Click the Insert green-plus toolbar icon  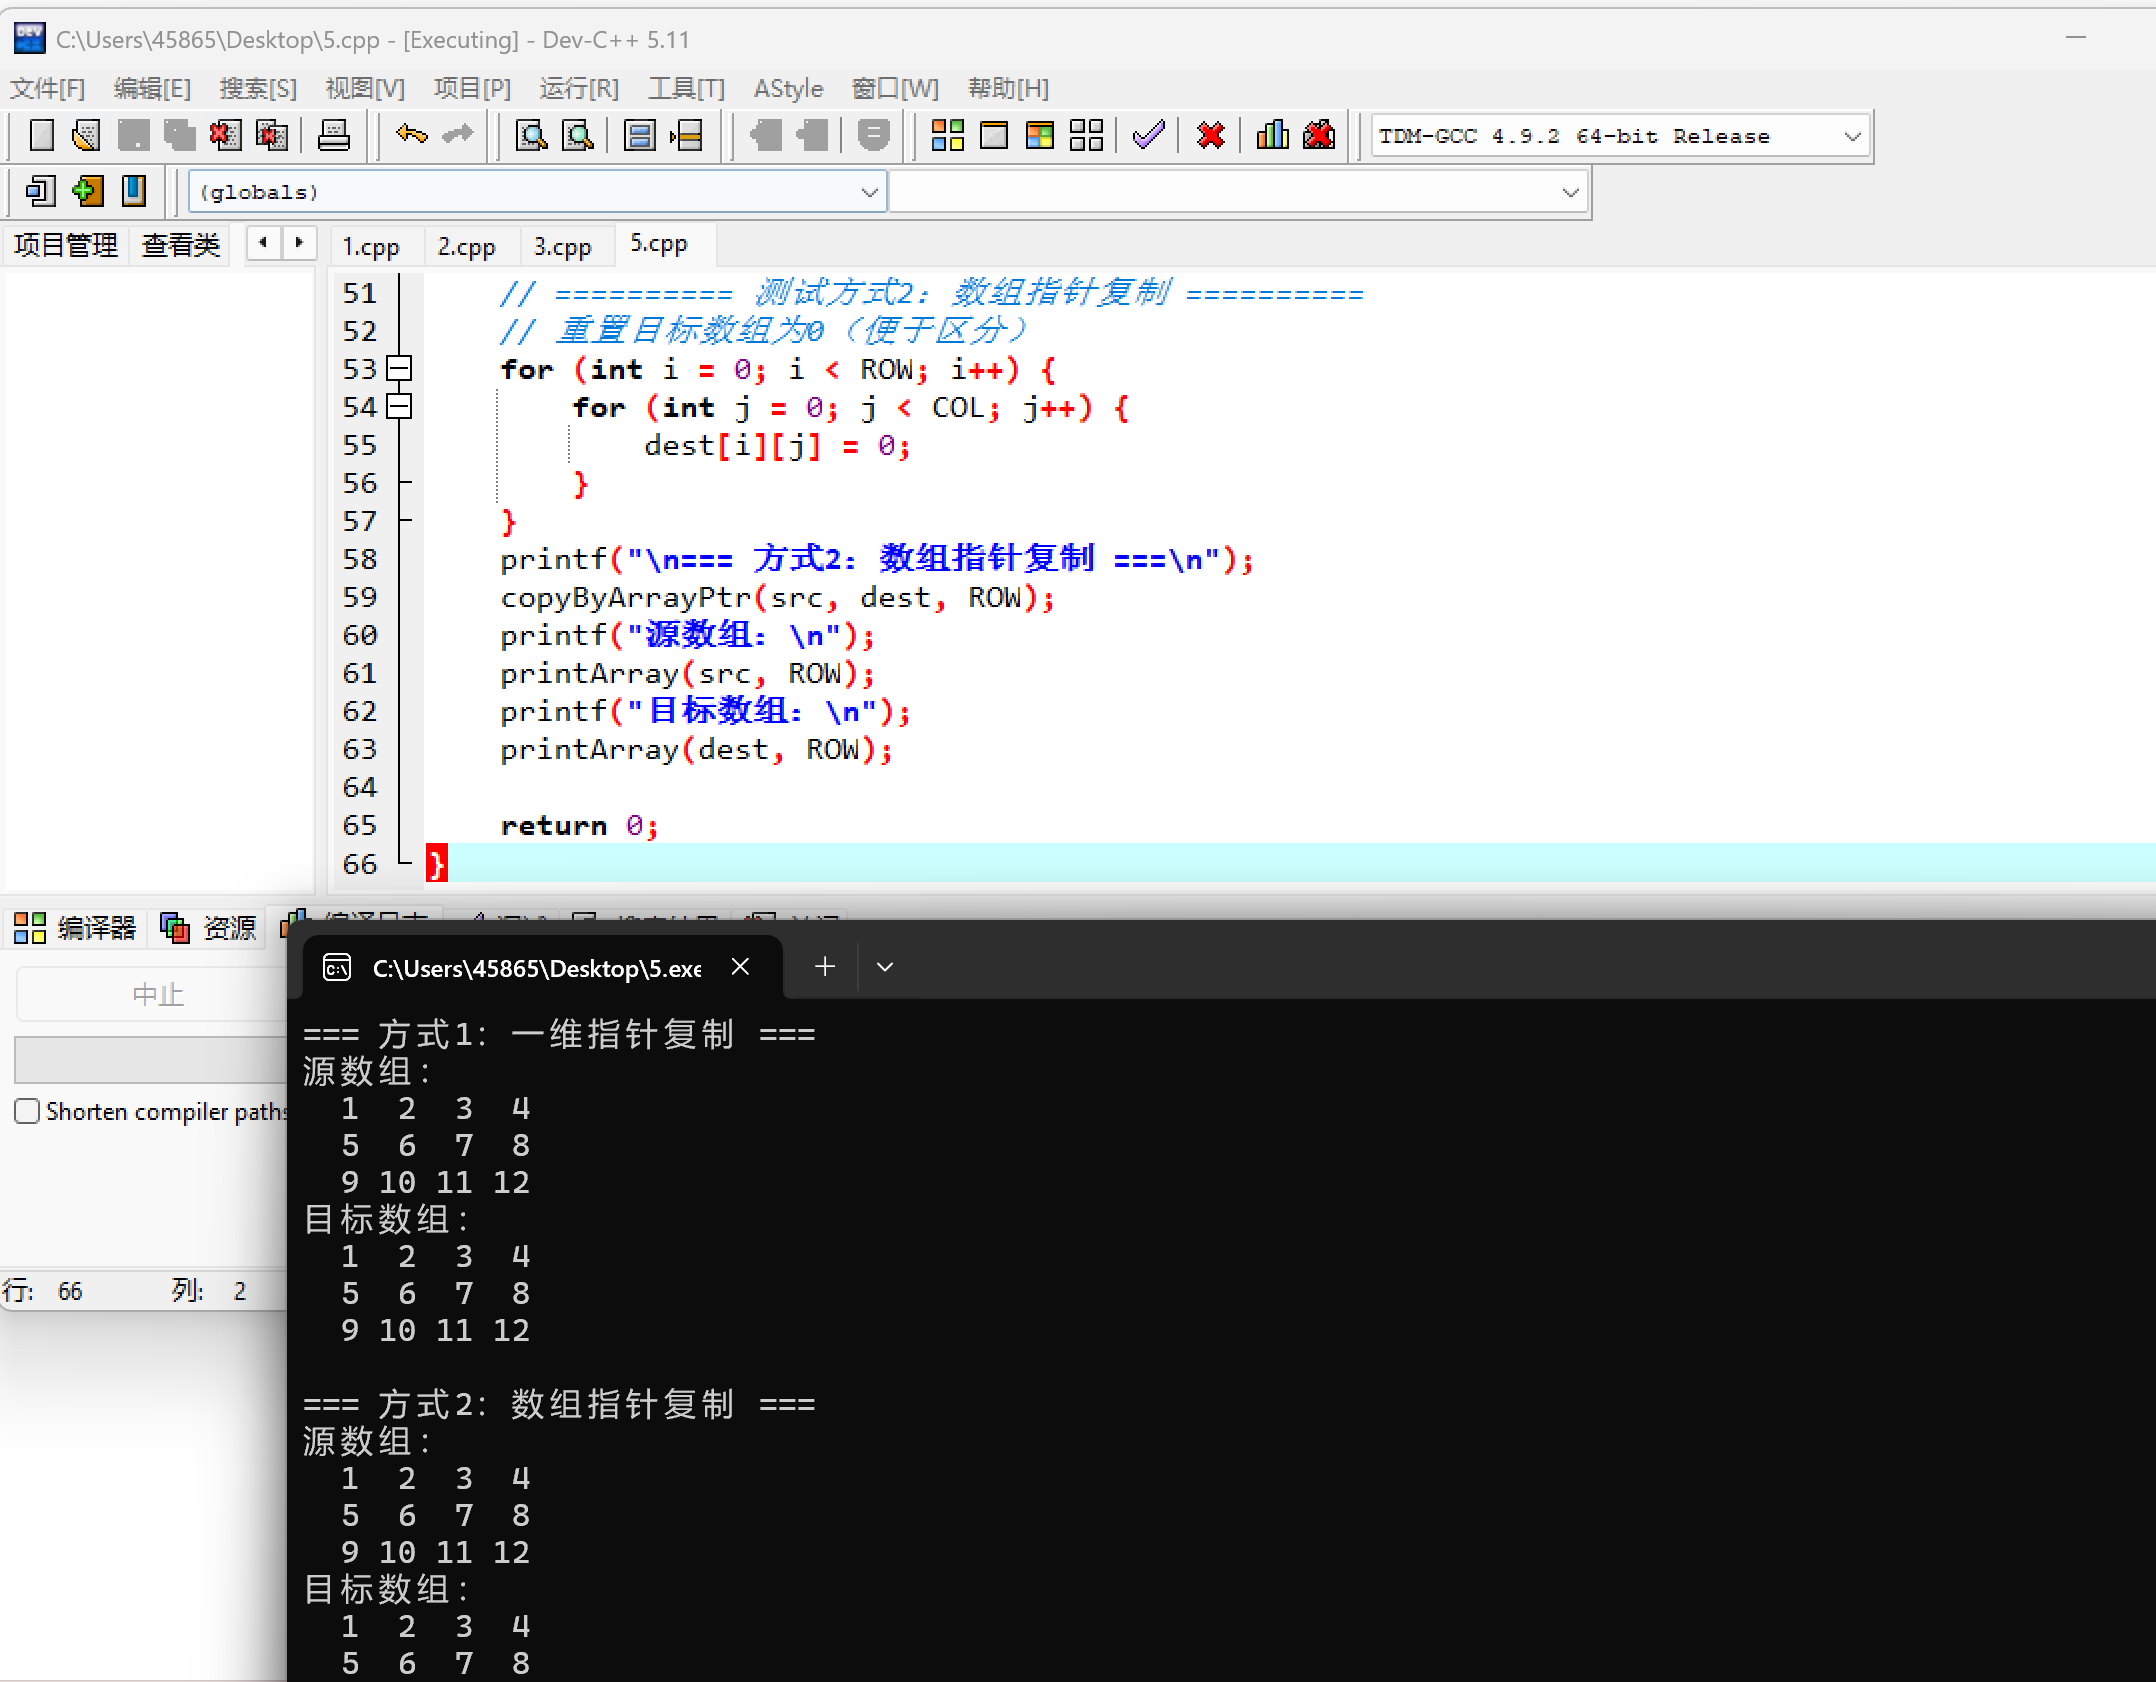coord(88,191)
